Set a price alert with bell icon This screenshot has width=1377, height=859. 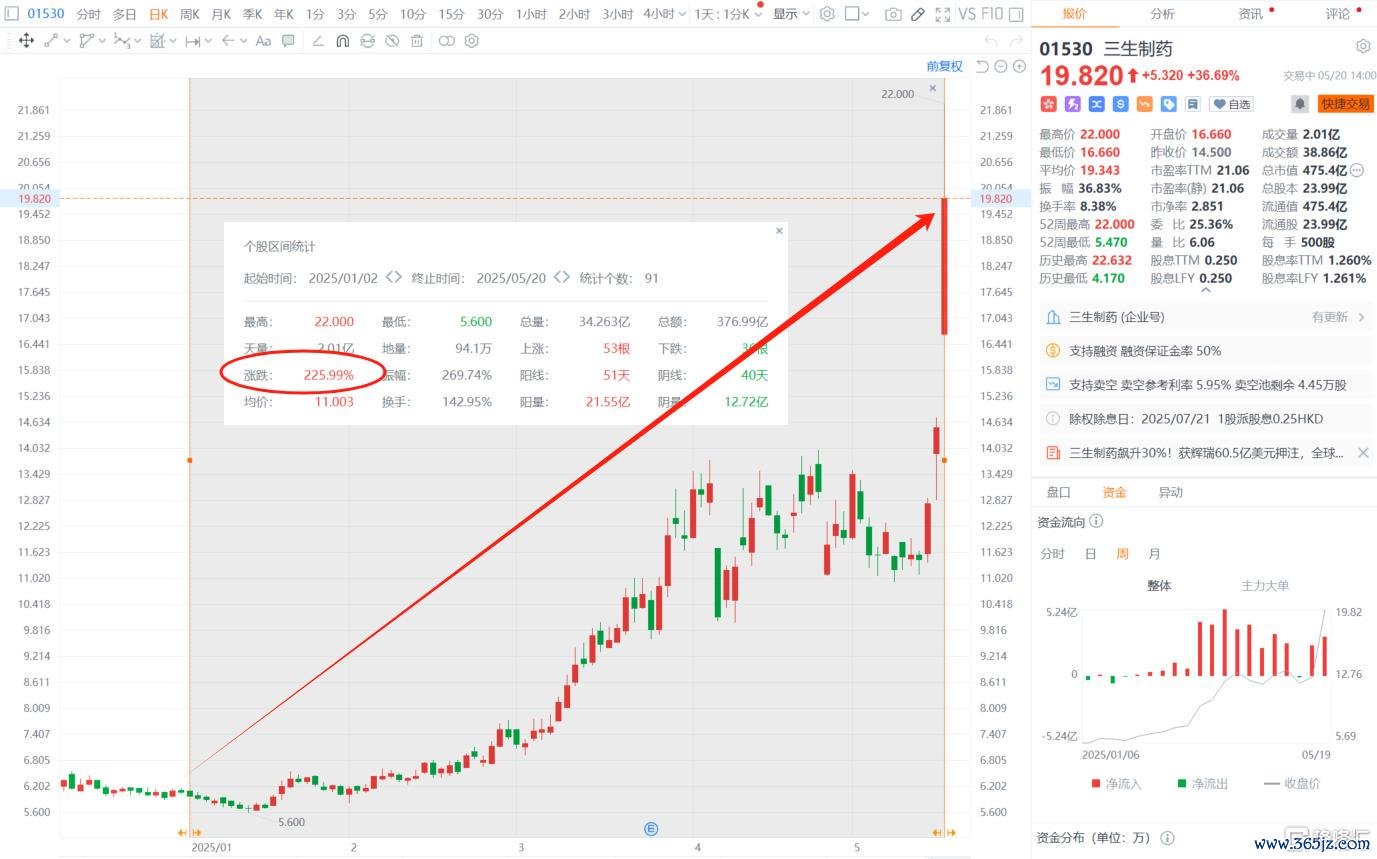click(1300, 103)
